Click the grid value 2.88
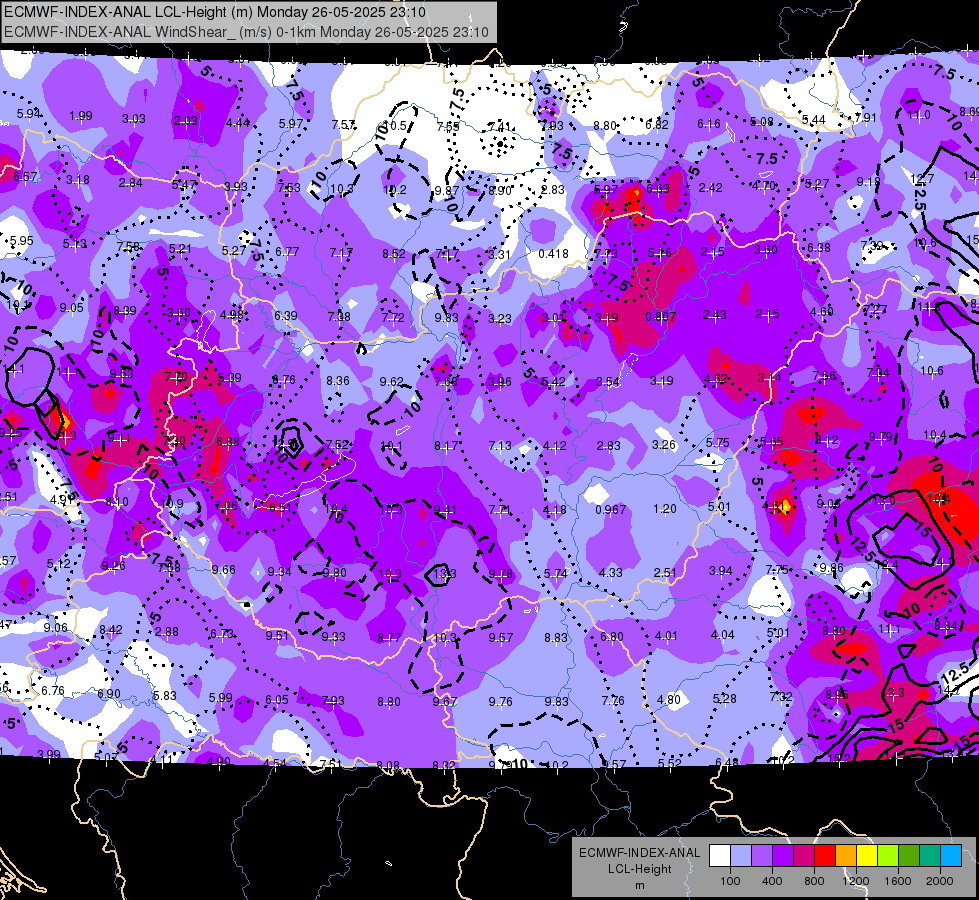This screenshot has width=979, height=900. (x=167, y=631)
